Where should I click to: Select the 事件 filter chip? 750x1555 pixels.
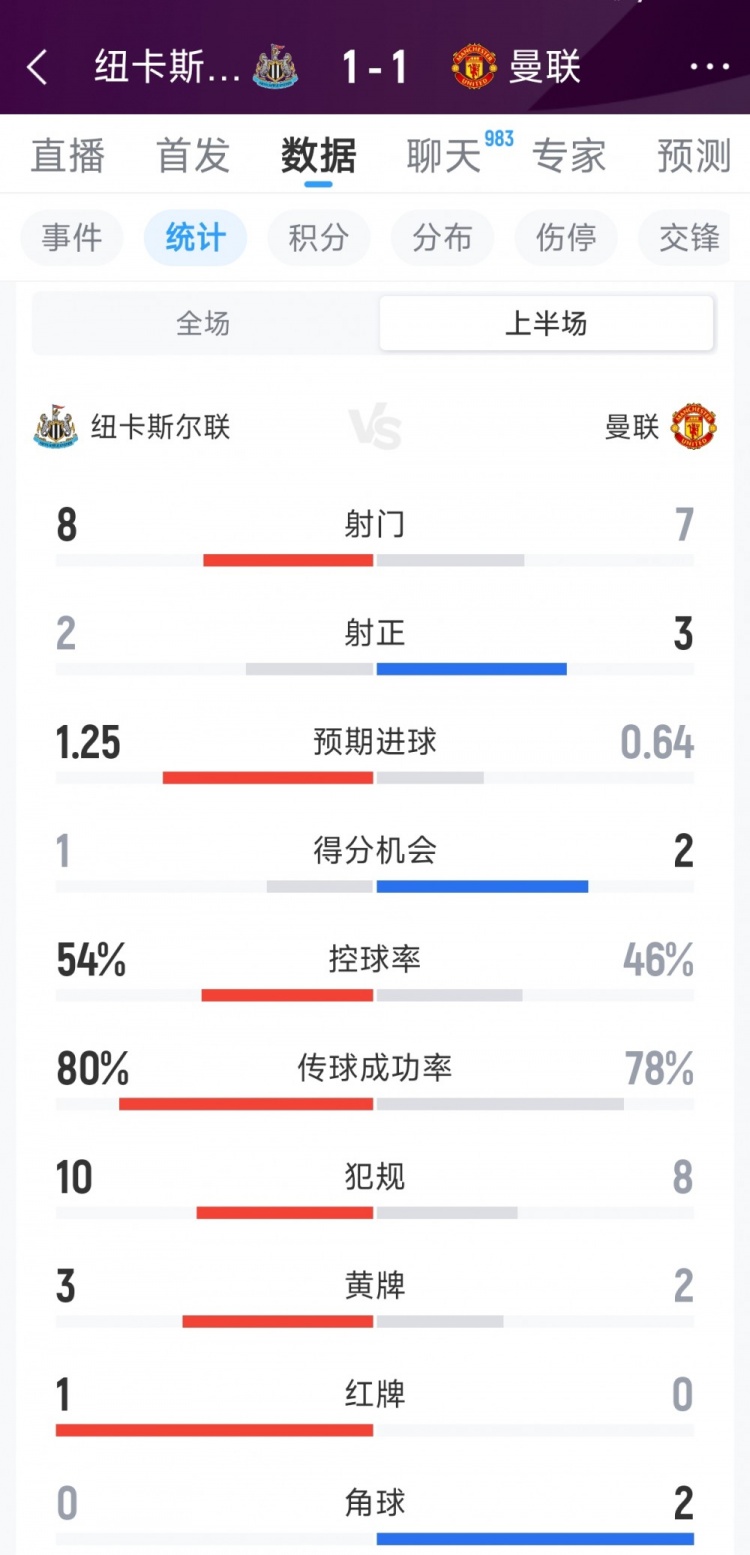click(x=72, y=238)
